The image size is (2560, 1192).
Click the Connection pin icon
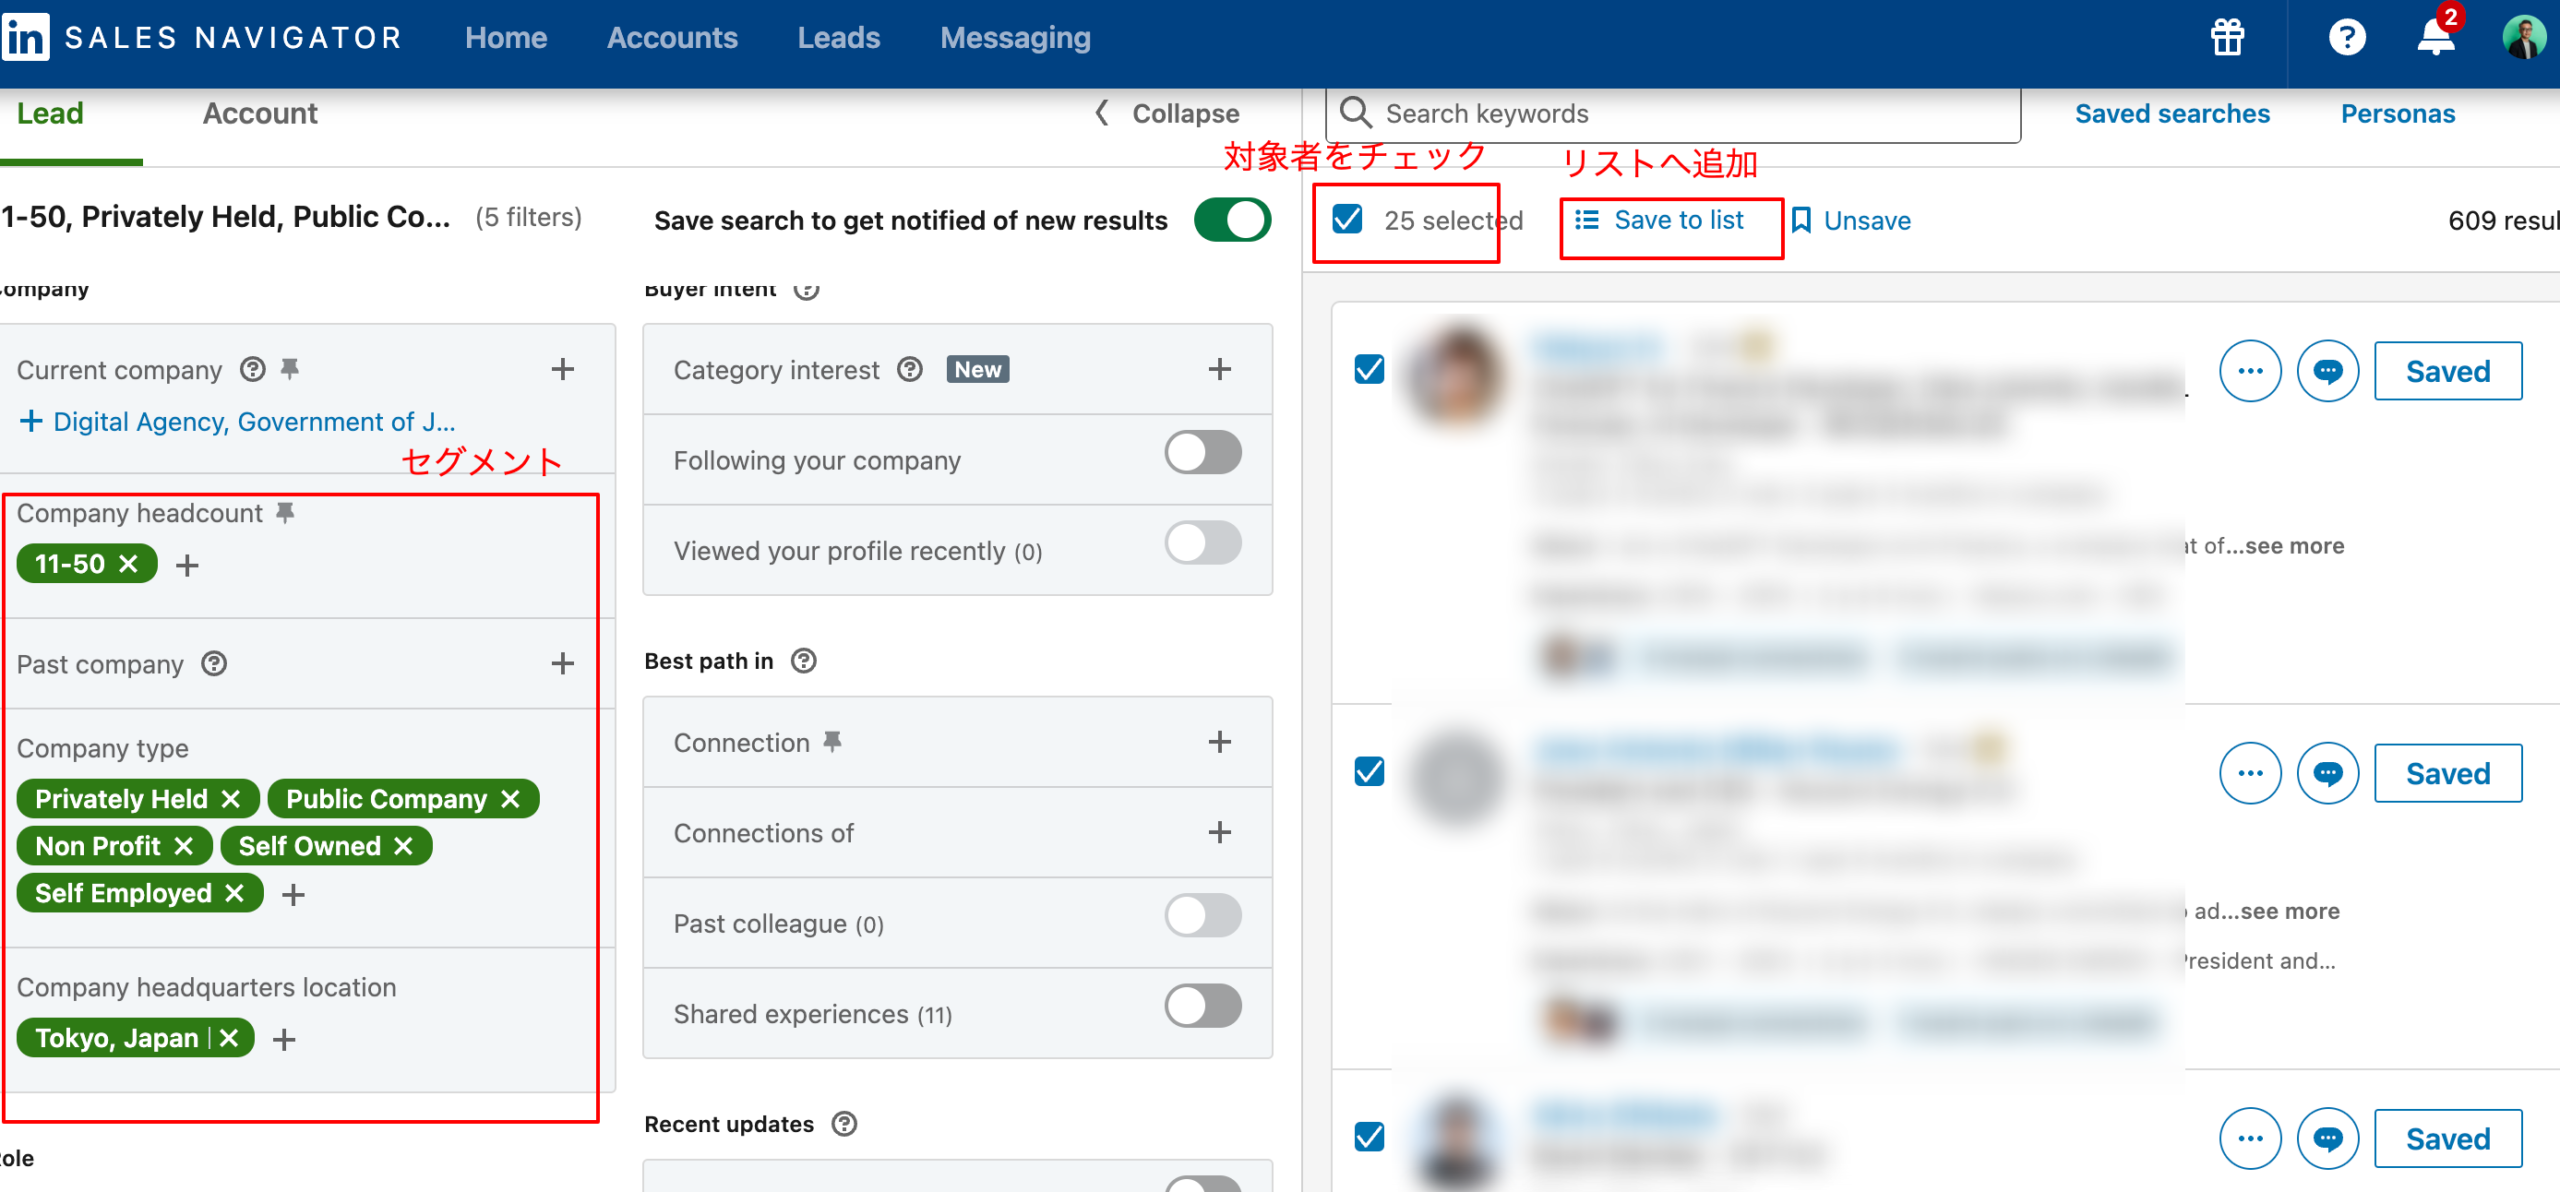coord(832,742)
